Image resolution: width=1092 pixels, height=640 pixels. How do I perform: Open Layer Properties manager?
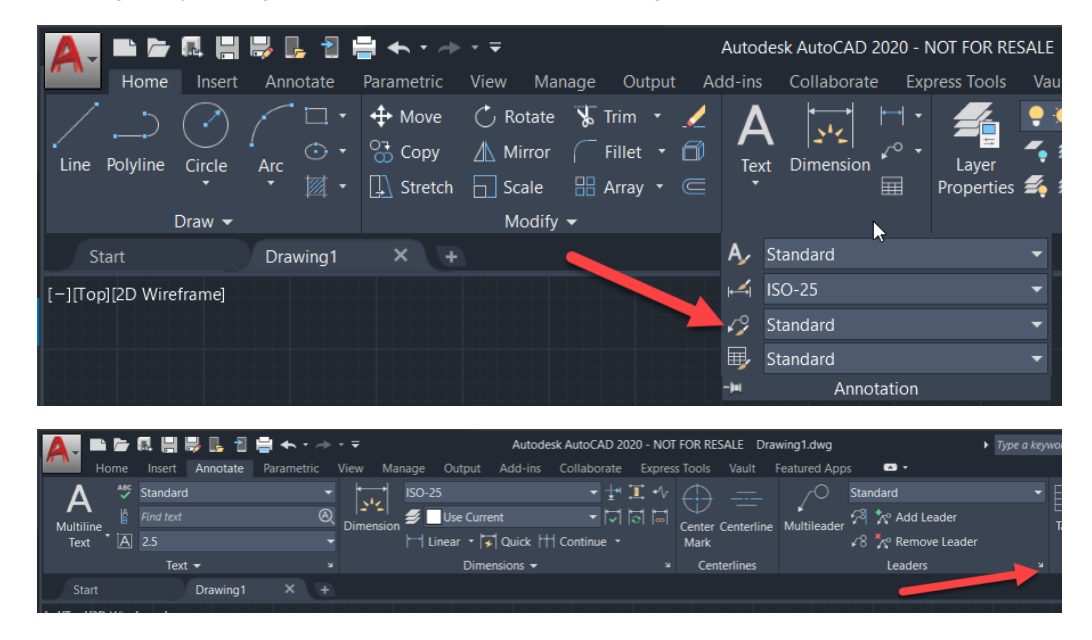[x=975, y=149]
